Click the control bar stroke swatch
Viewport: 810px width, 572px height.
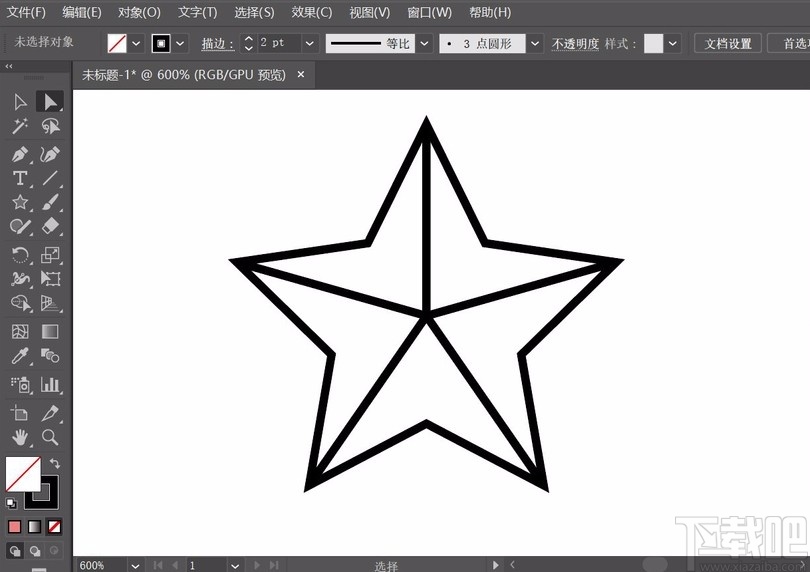161,43
